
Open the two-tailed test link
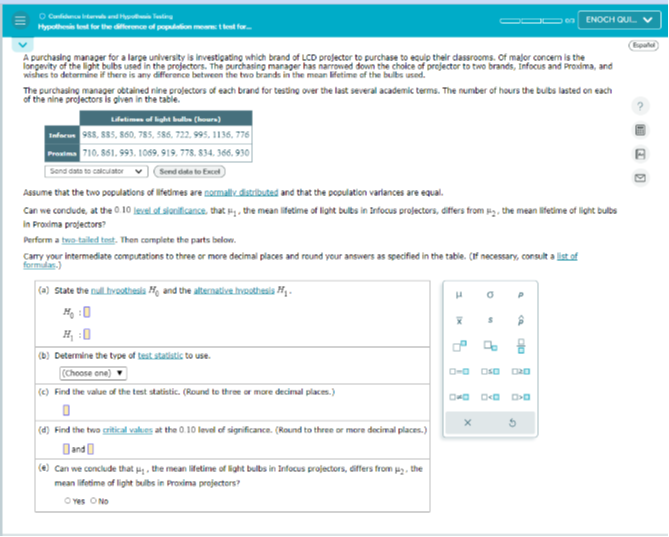88,240
